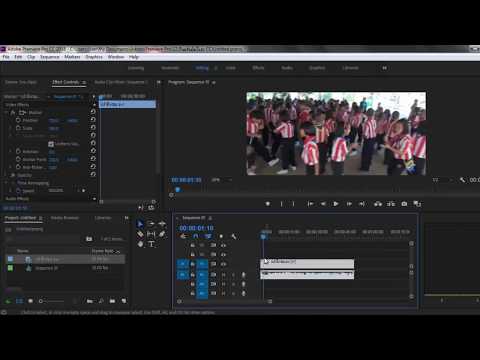
Task: Select the Slip tool
Action: point(151,234)
